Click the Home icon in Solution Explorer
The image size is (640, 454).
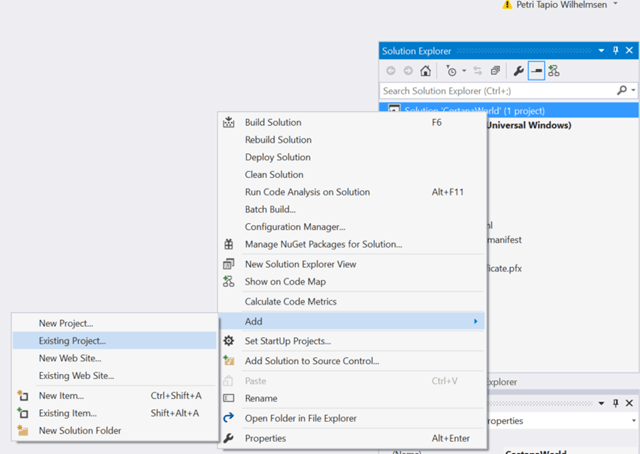[x=426, y=71]
